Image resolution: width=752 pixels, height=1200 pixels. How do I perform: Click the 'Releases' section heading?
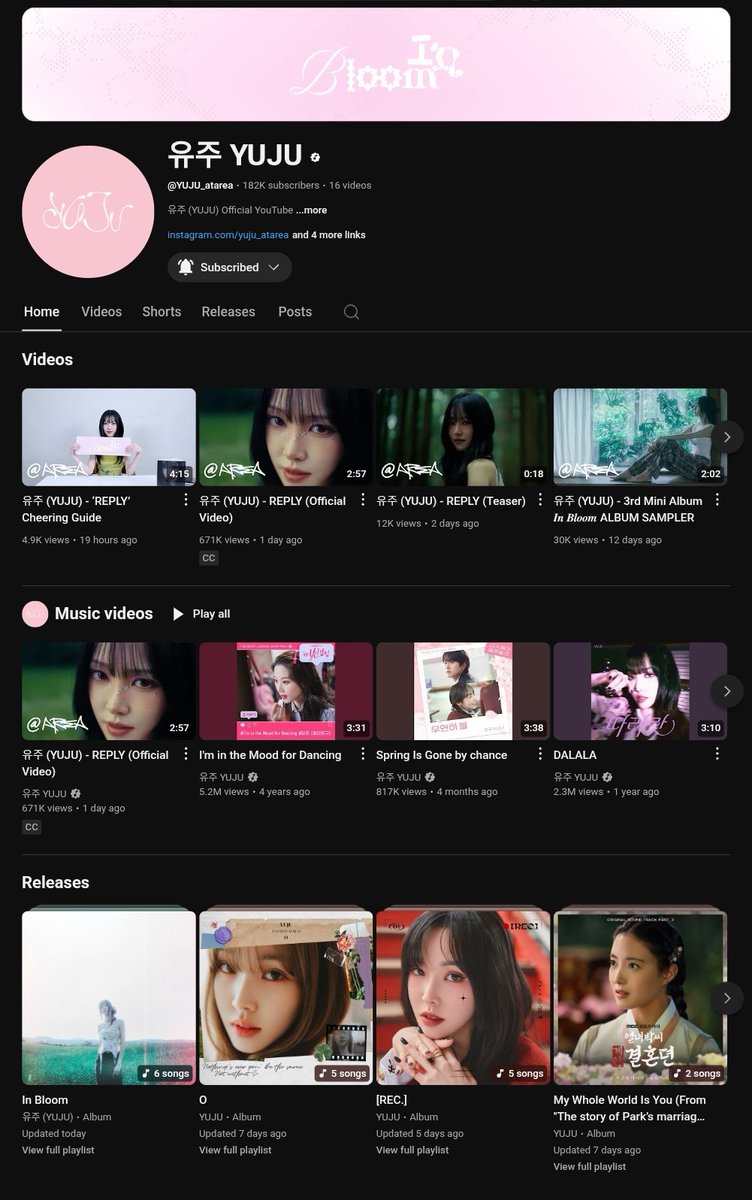point(56,882)
